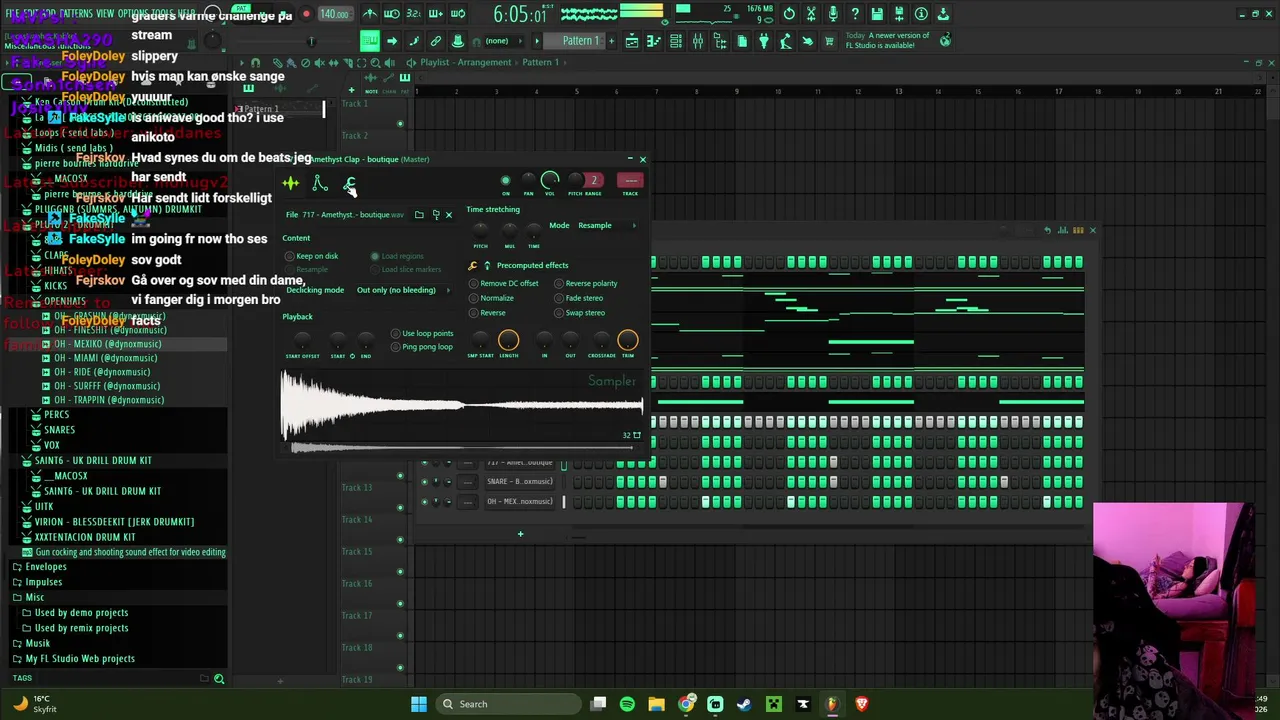Viewport: 1280px width, 720px height.
Task: Open the audio editor icon next to file
Action: [x=435, y=215]
